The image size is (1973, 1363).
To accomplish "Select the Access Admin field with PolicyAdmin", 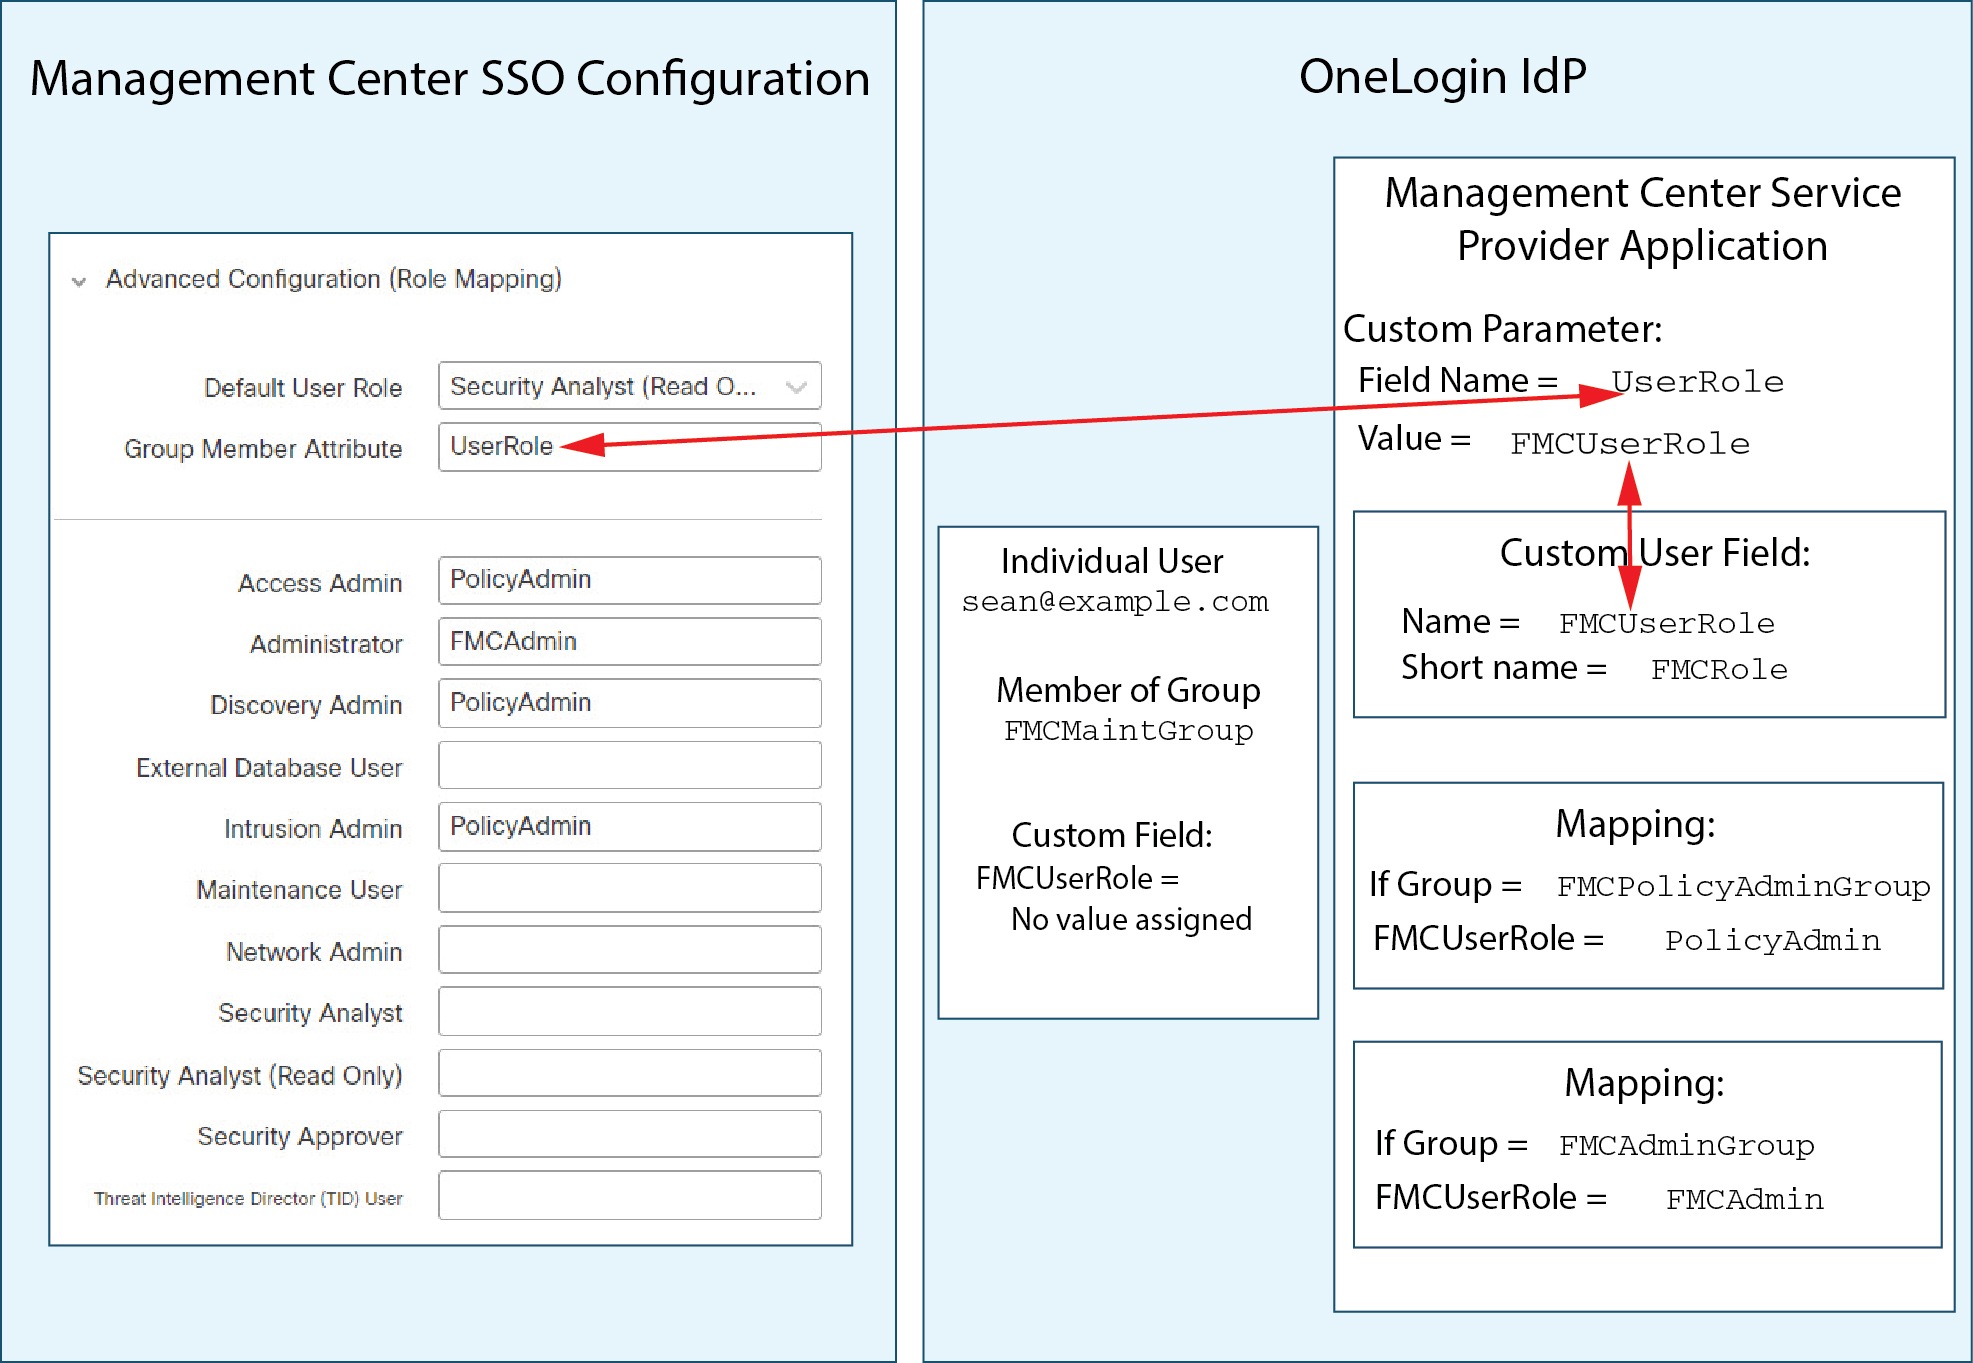I will (x=630, y=580).
